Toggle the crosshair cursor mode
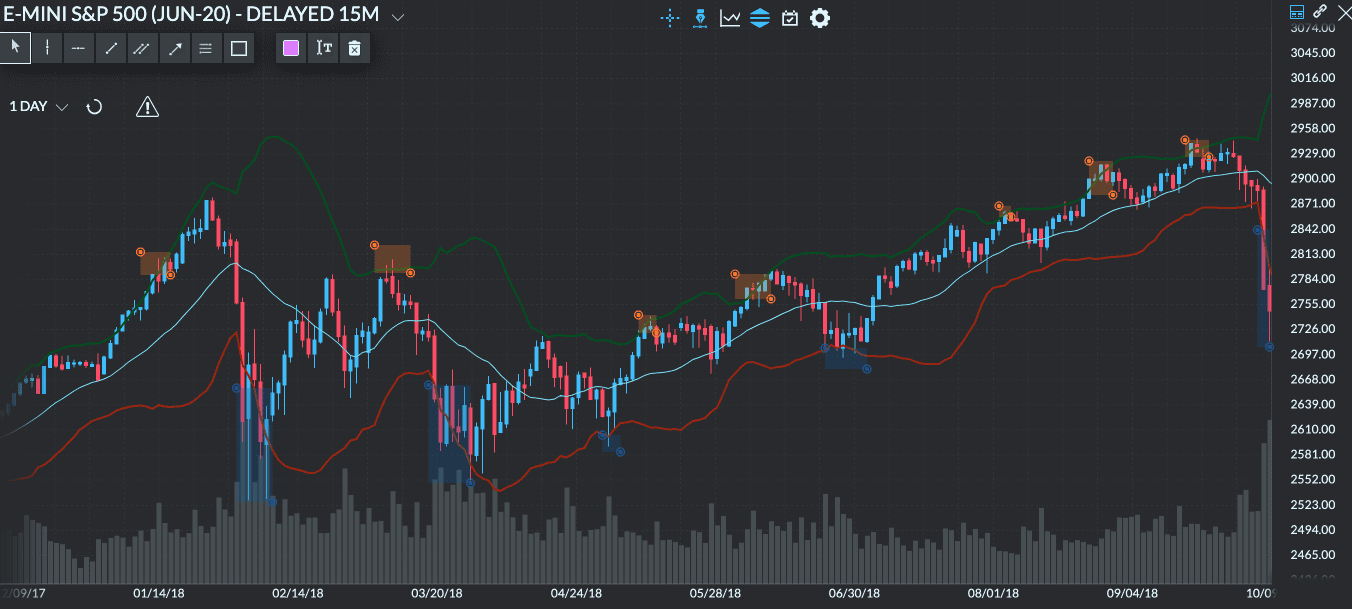The height and width of the screenshot is (609, 1352). (x=670, y=17)
